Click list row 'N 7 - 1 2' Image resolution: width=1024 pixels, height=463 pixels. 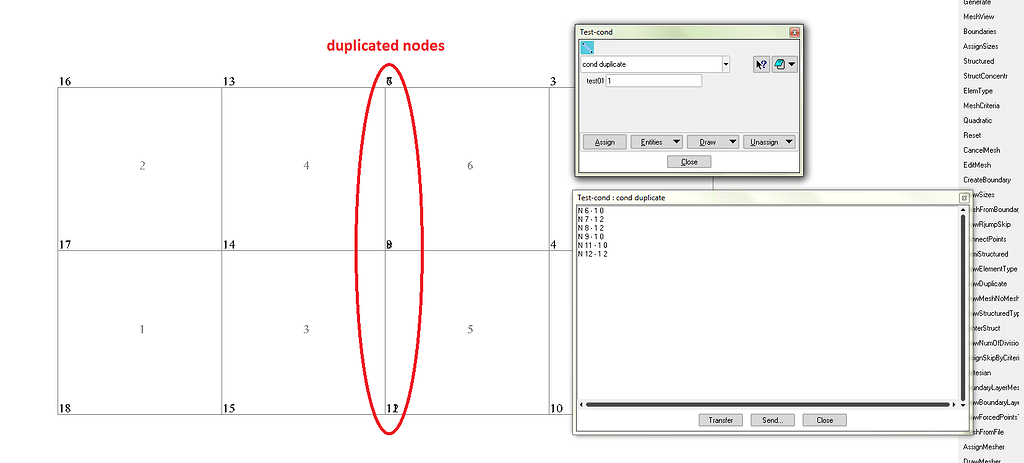(x=590, y=219)
